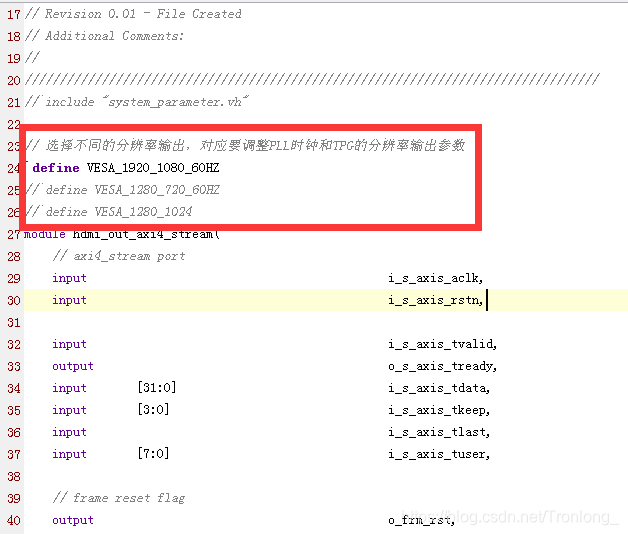Viewport: 628px width, 535px height.
Task: Click the o_frm_rst port name
Action: pos(421,521)
